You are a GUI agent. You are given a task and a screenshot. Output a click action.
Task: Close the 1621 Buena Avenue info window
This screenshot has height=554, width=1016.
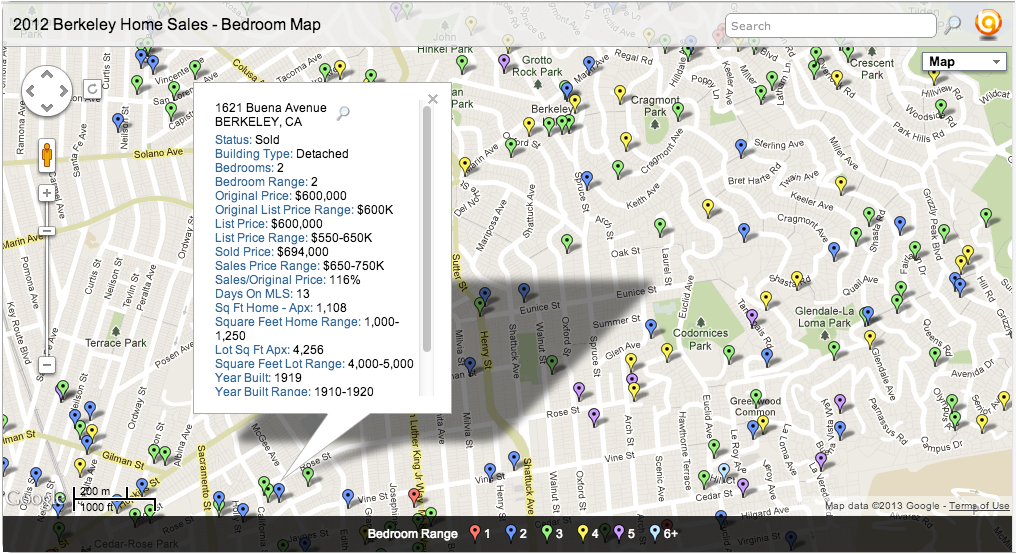433,98
